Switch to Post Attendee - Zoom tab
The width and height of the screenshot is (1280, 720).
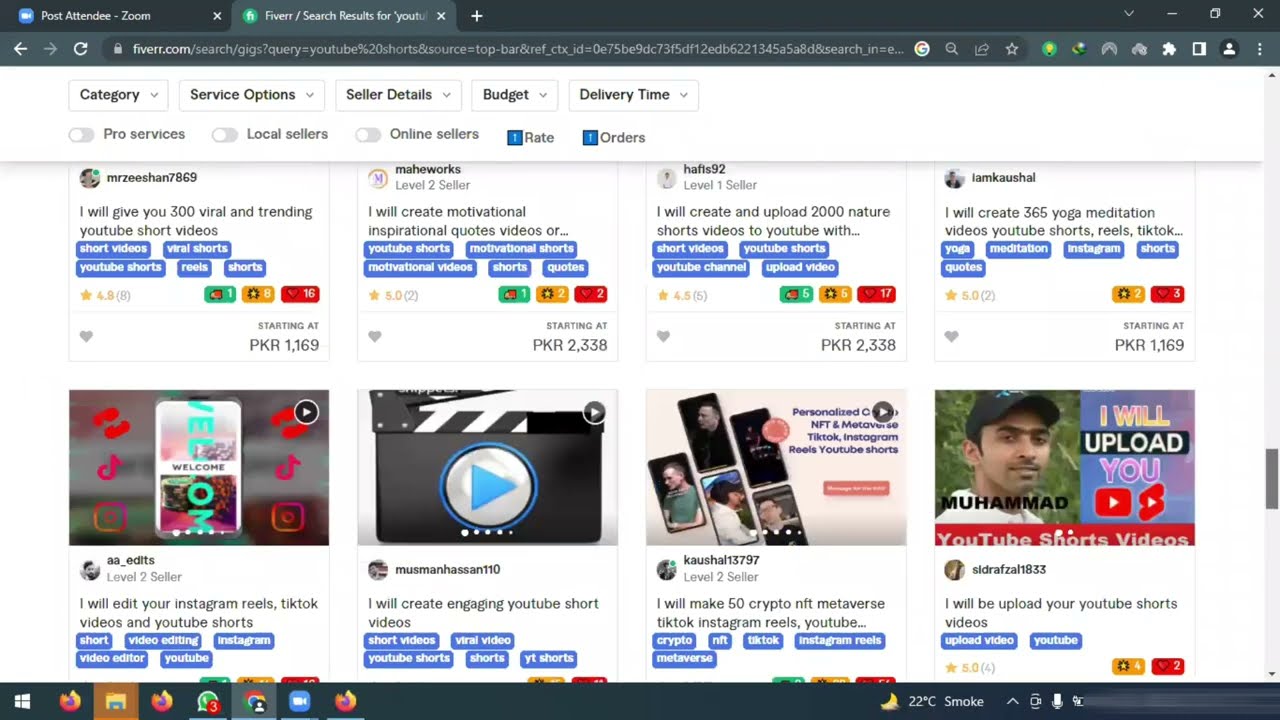117,16
